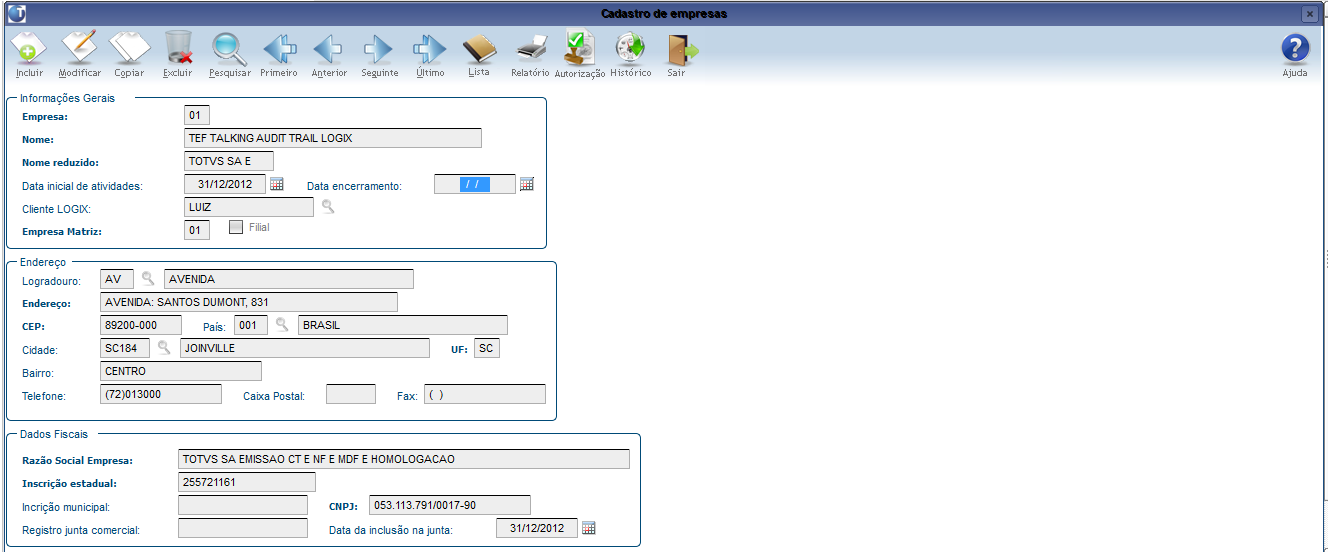The image size is (1328, 552).
Task: Toggle the Filial checkbox
Action: click(x=236, y=227)
